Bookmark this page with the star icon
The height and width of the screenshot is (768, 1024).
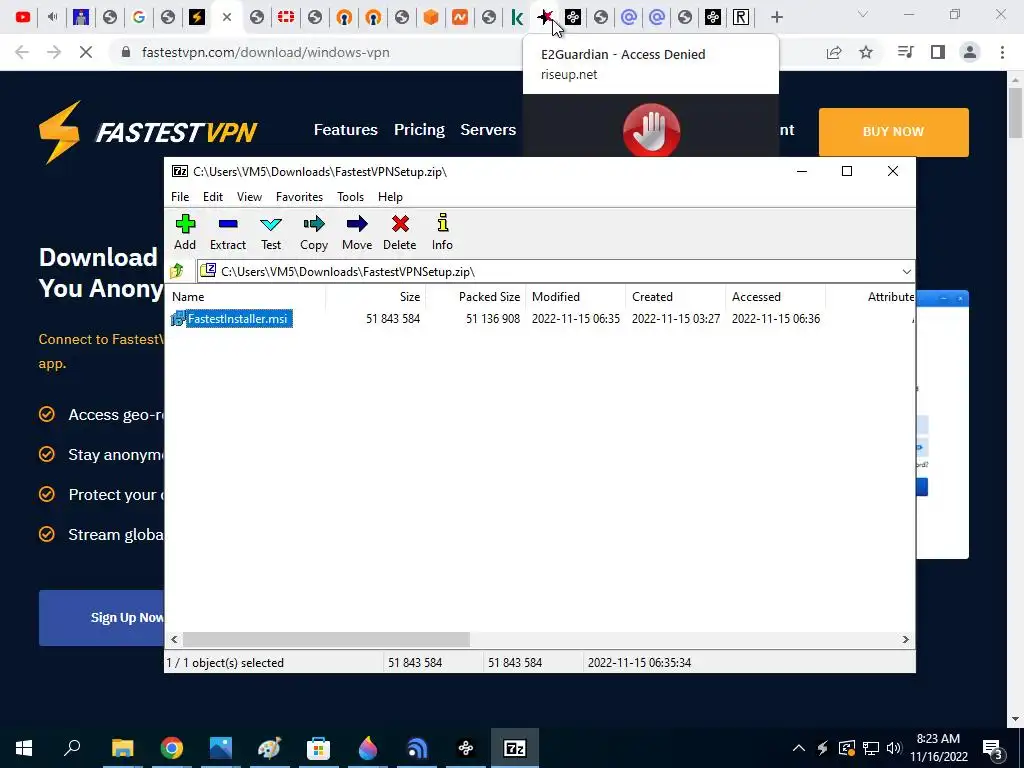pos(866,52)
